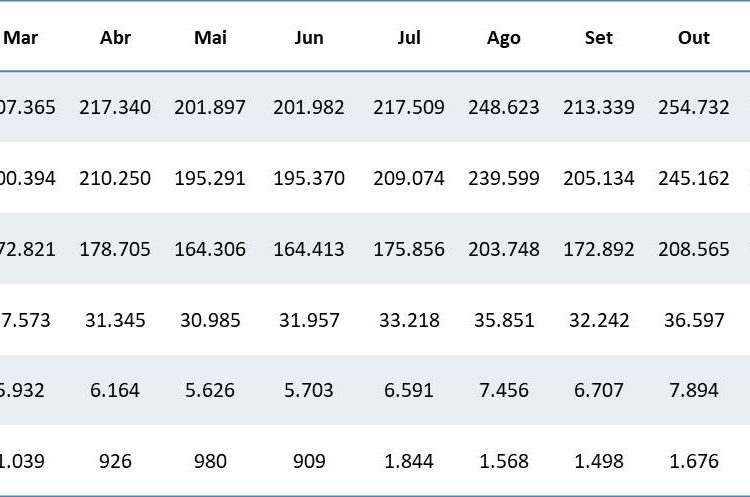The height and width of the screenshot is (497, 750).
Task: Select the cell showing 254.732
Action: pos(694,107)
